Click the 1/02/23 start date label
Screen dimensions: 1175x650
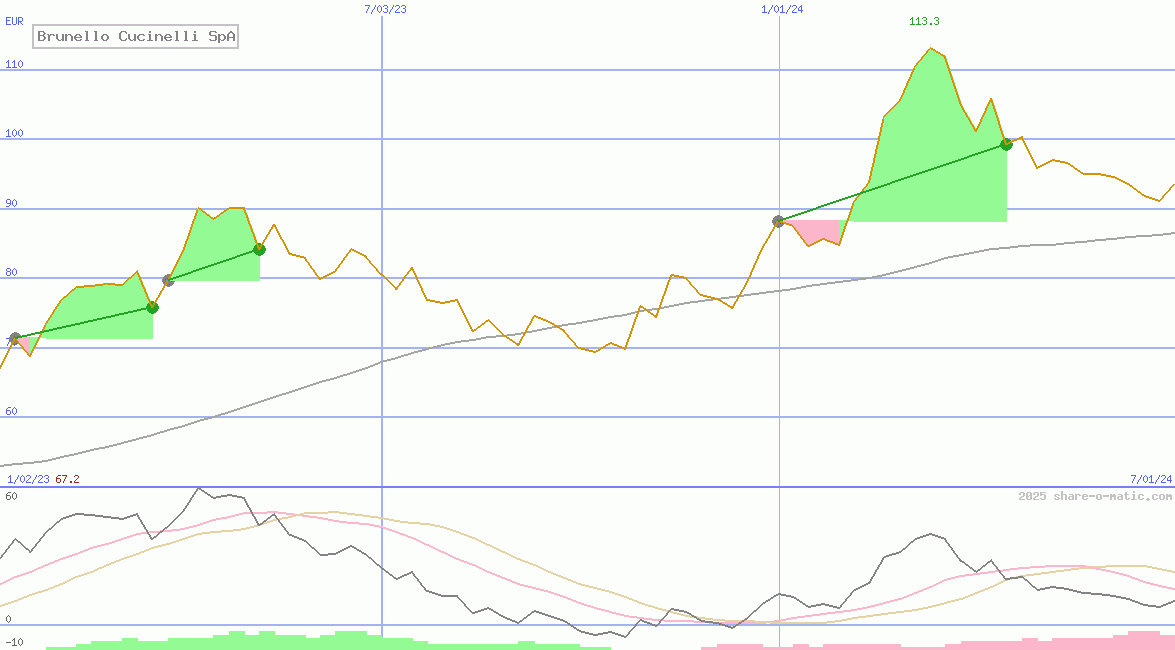click(x=28, y=479)
